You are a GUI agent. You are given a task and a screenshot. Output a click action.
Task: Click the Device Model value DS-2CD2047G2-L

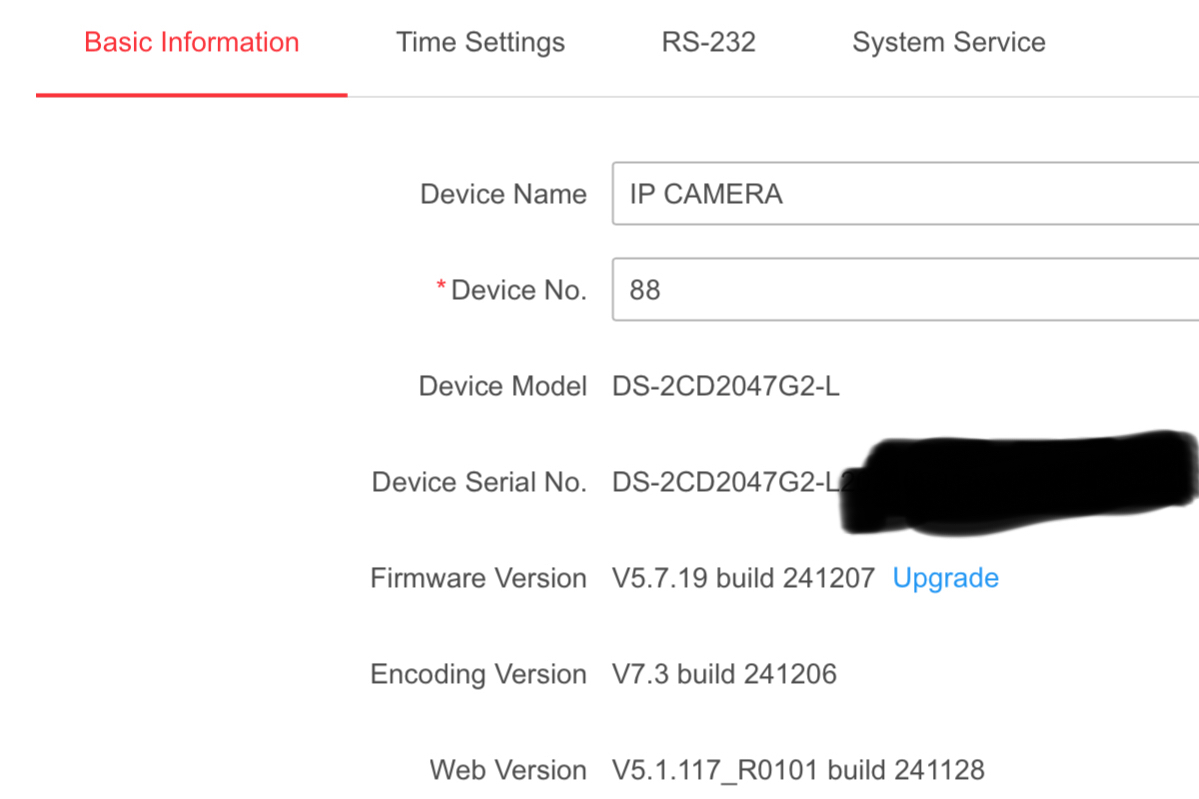tap(726, 386)
